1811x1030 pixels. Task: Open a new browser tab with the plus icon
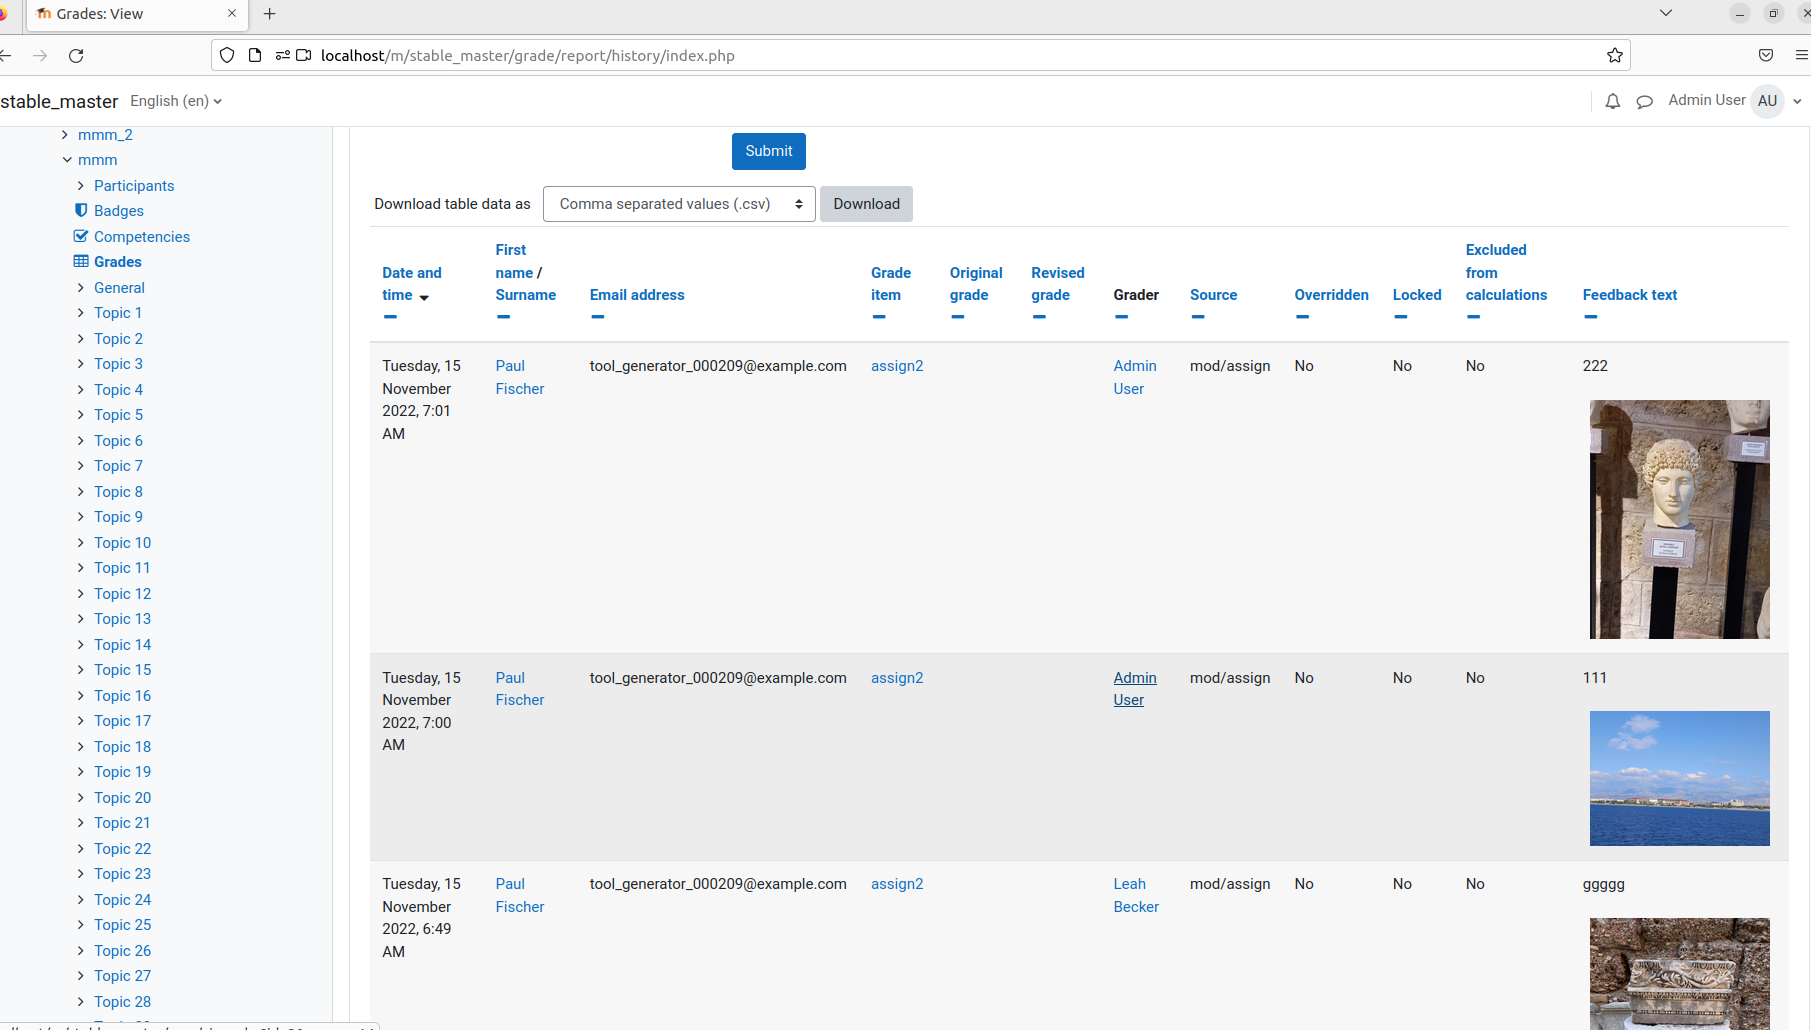269,13
